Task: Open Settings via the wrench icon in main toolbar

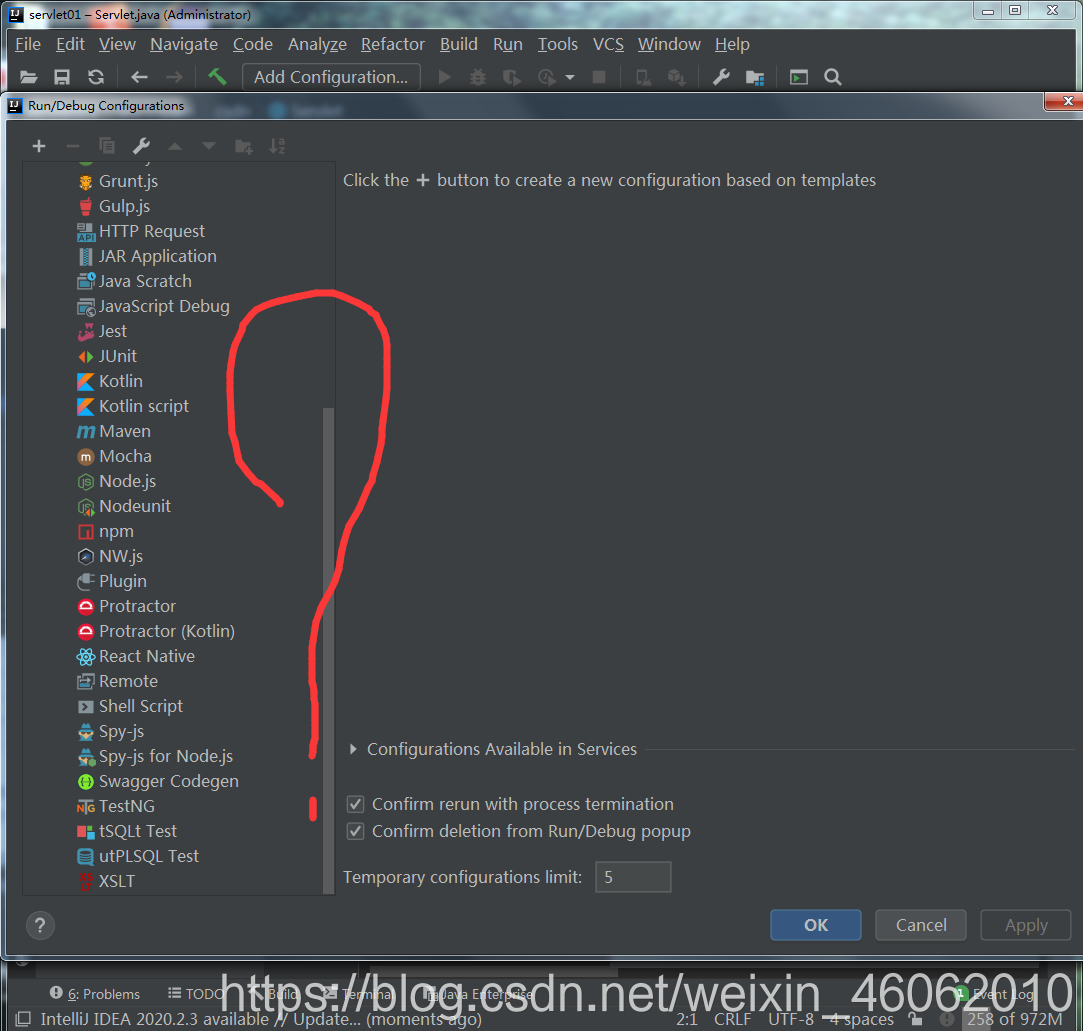Action: pos(721,77)
